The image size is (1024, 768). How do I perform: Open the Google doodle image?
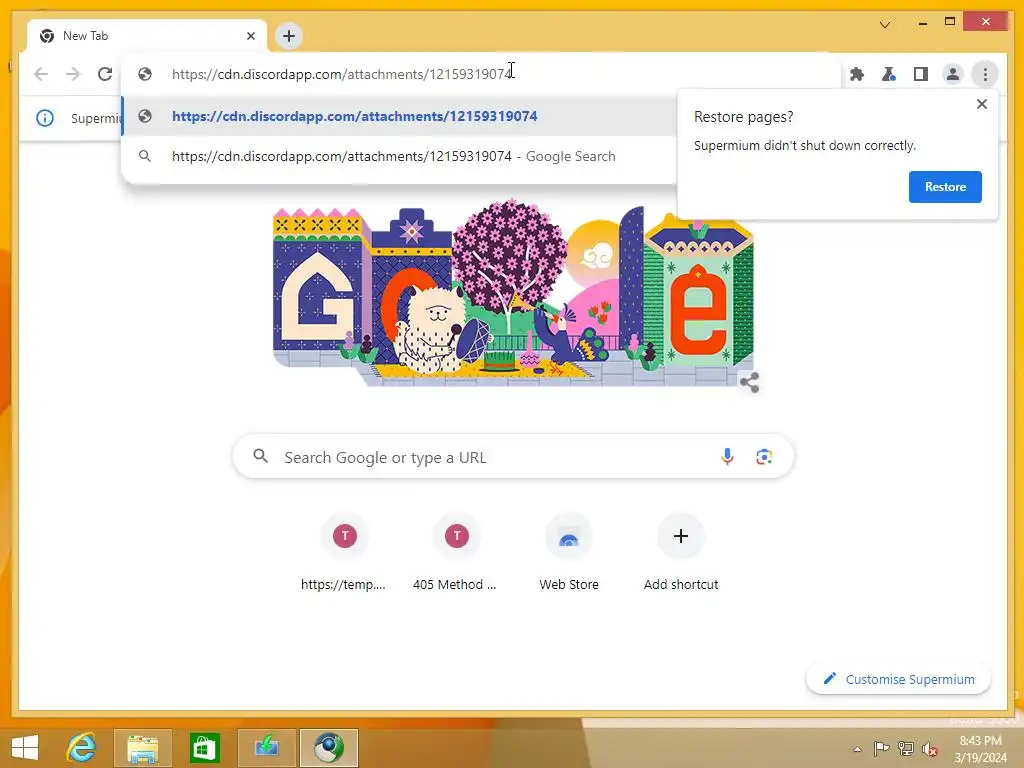[x=513, y=295]
